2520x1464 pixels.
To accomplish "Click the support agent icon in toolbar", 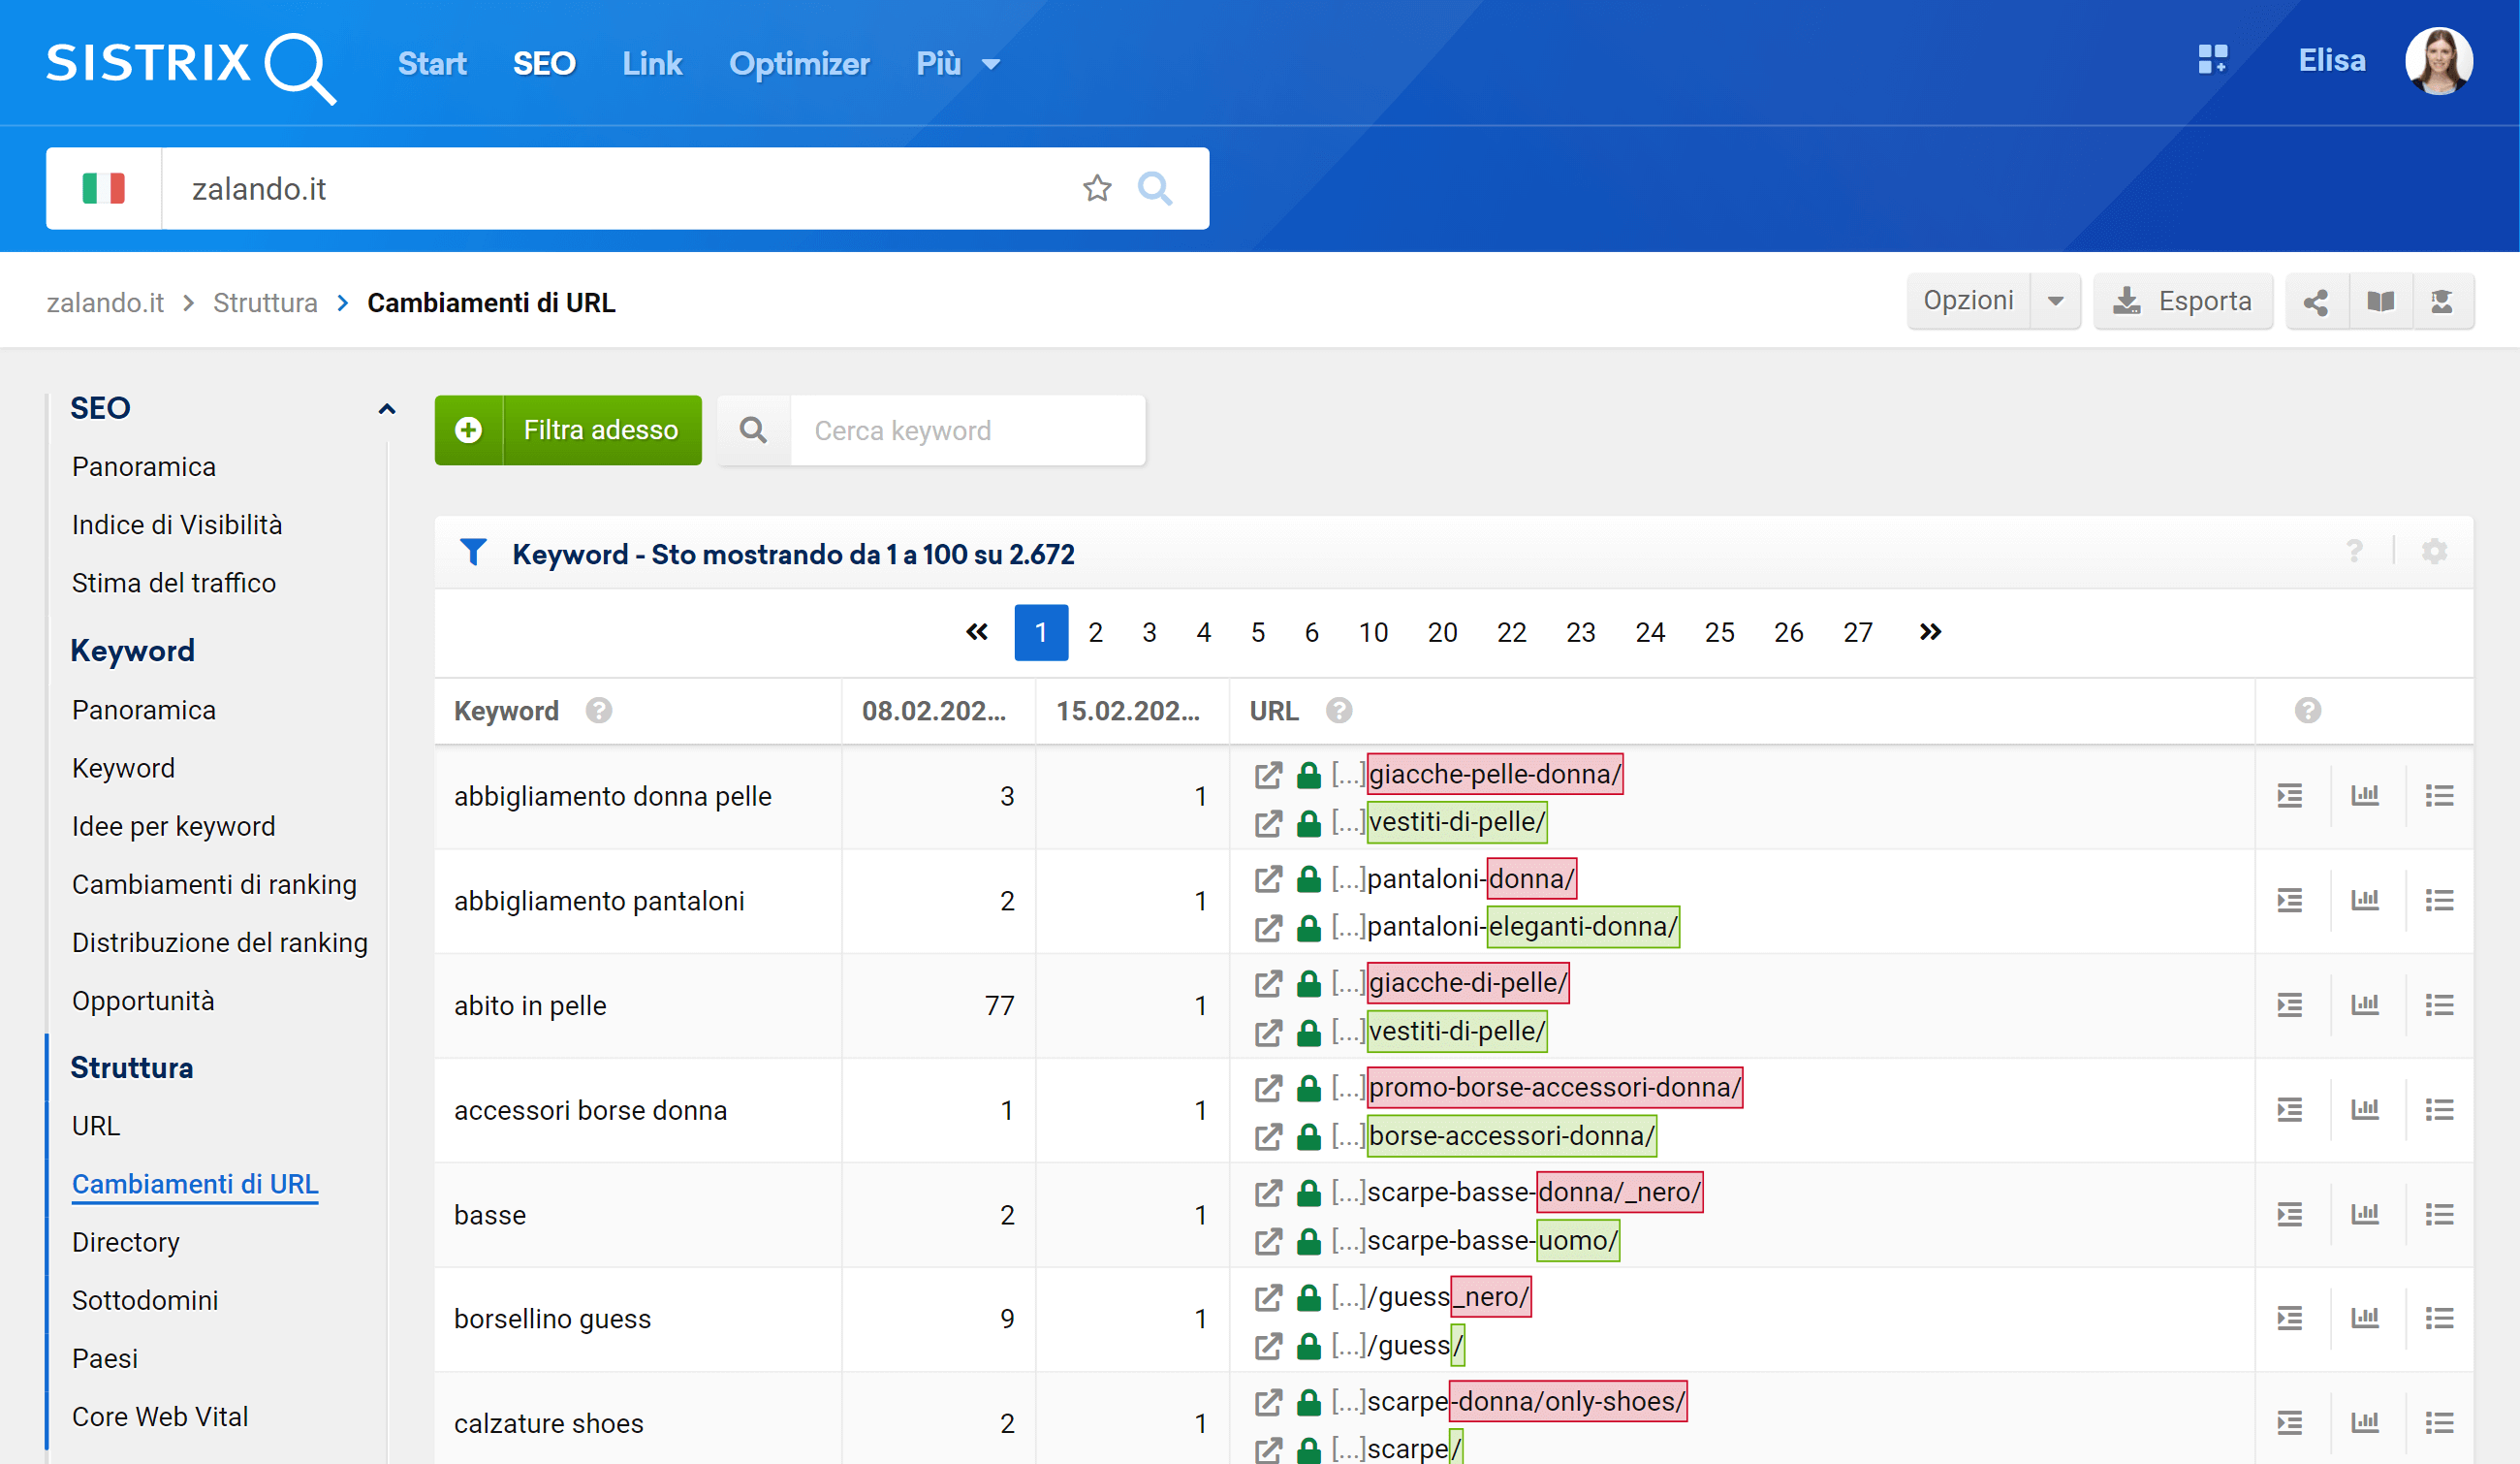I will click(2443, 302).
